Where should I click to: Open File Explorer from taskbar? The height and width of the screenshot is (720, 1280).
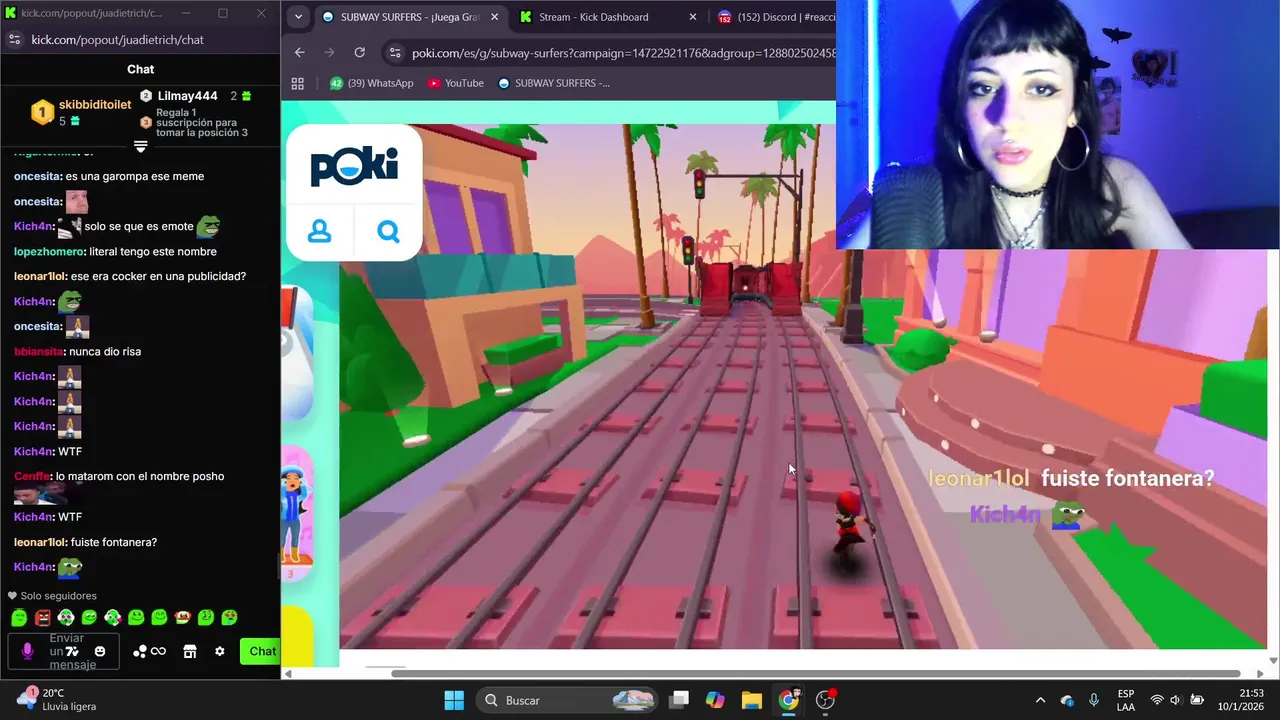pyautogui.click(x=752, y=700)
